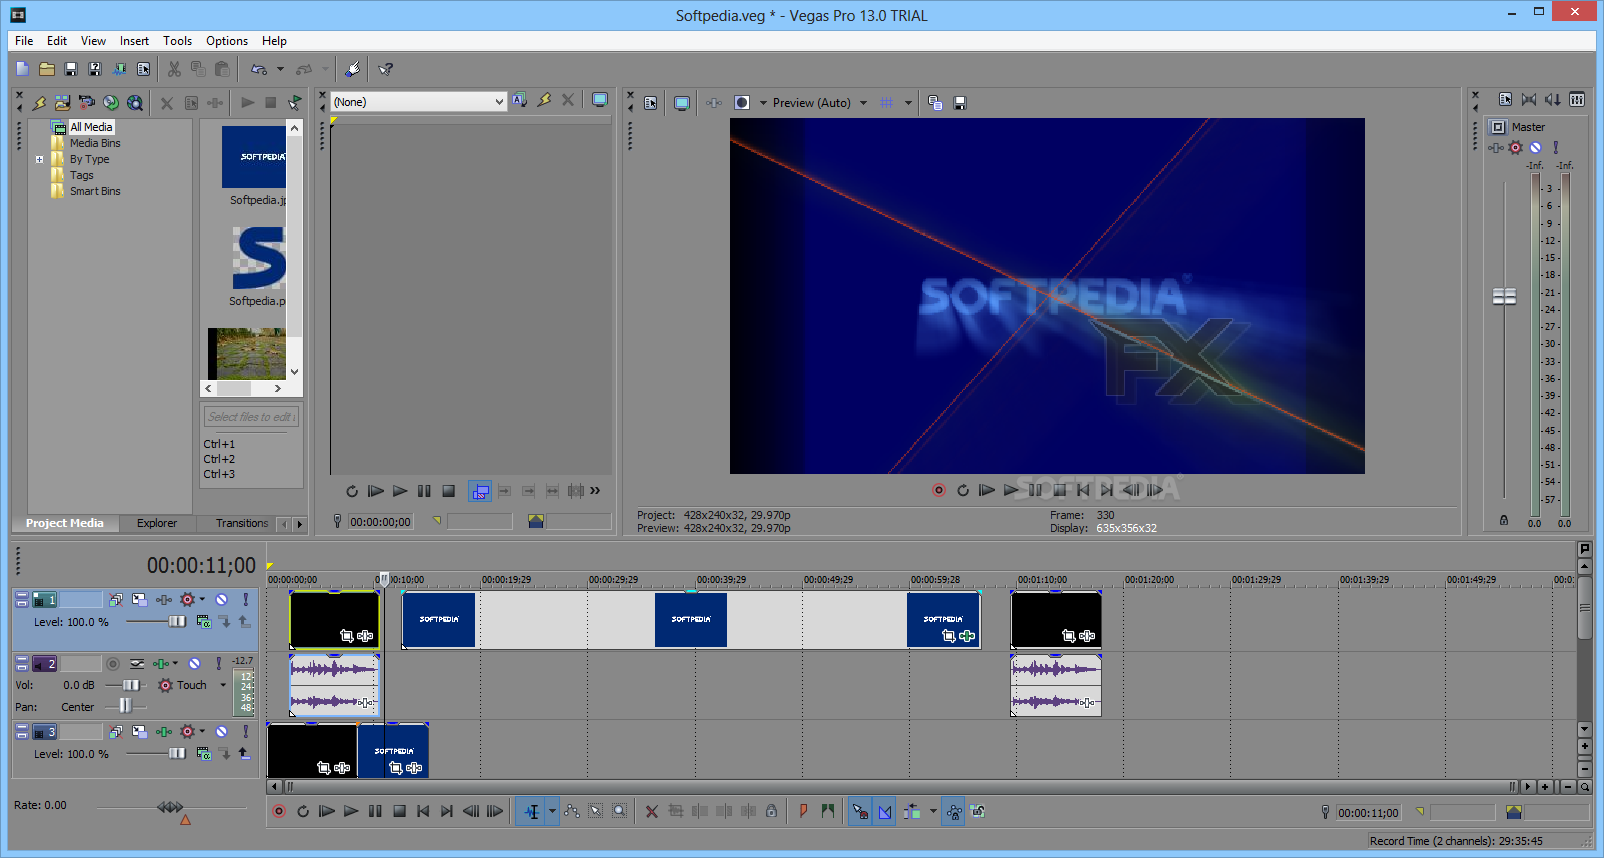This screenshot has height=858, width=1604.
Task: Select the Zoom Edit tool
Action: [620, 811]
